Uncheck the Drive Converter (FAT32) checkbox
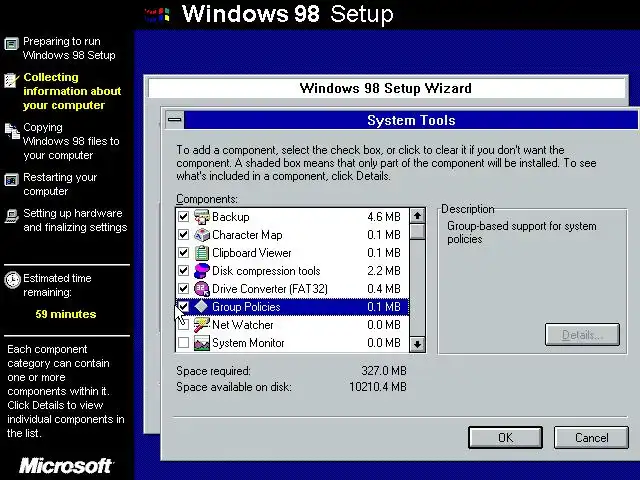This screenshot has width=640, height=480. click(x=183, y=289)
